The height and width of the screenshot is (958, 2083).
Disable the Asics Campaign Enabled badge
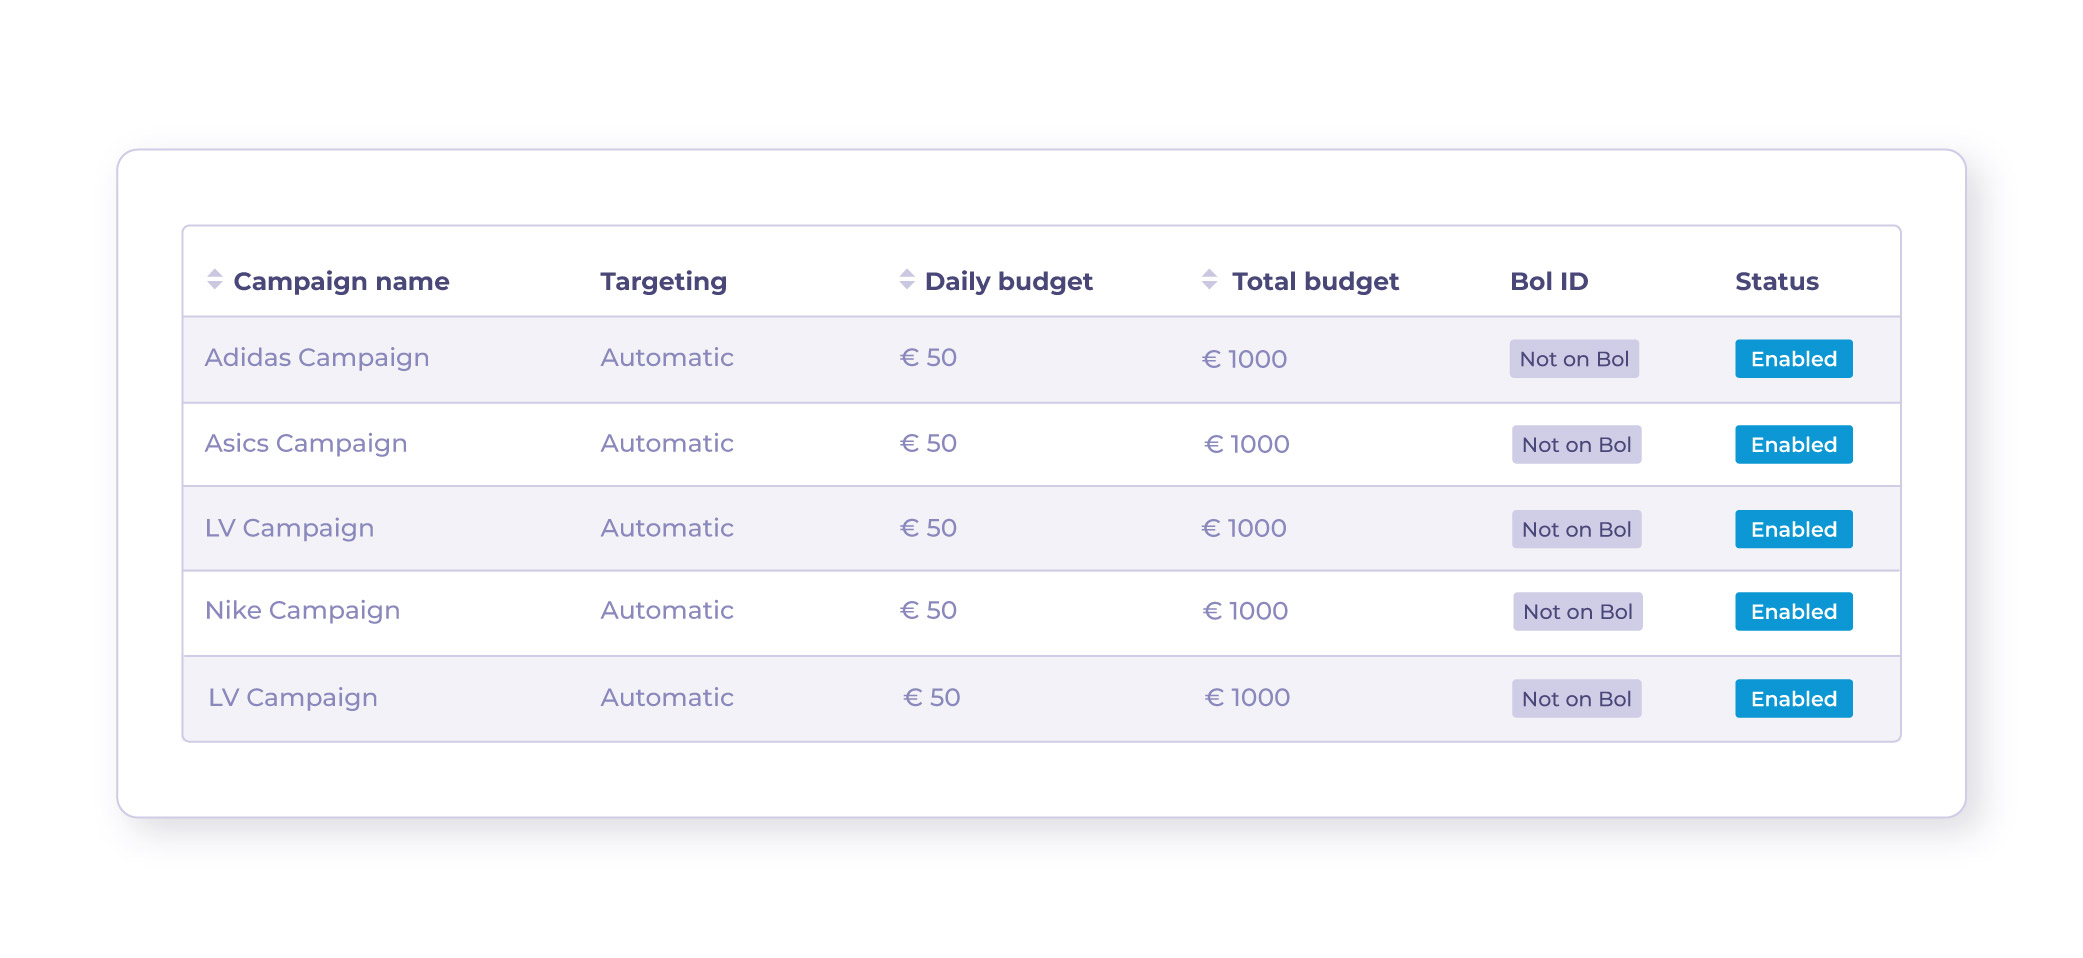pyautogui.click(x=1793, y=445)
